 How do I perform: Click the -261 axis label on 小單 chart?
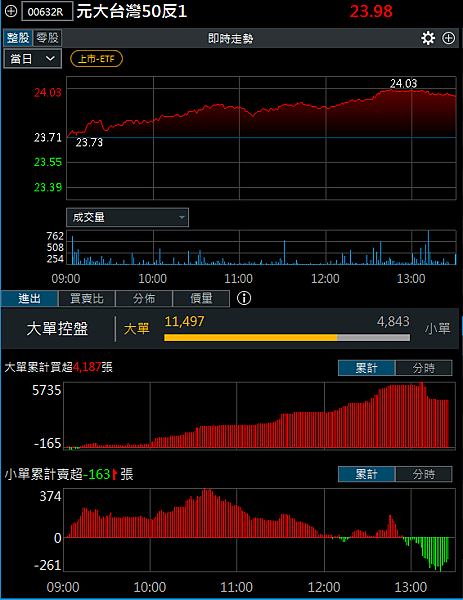47,565
